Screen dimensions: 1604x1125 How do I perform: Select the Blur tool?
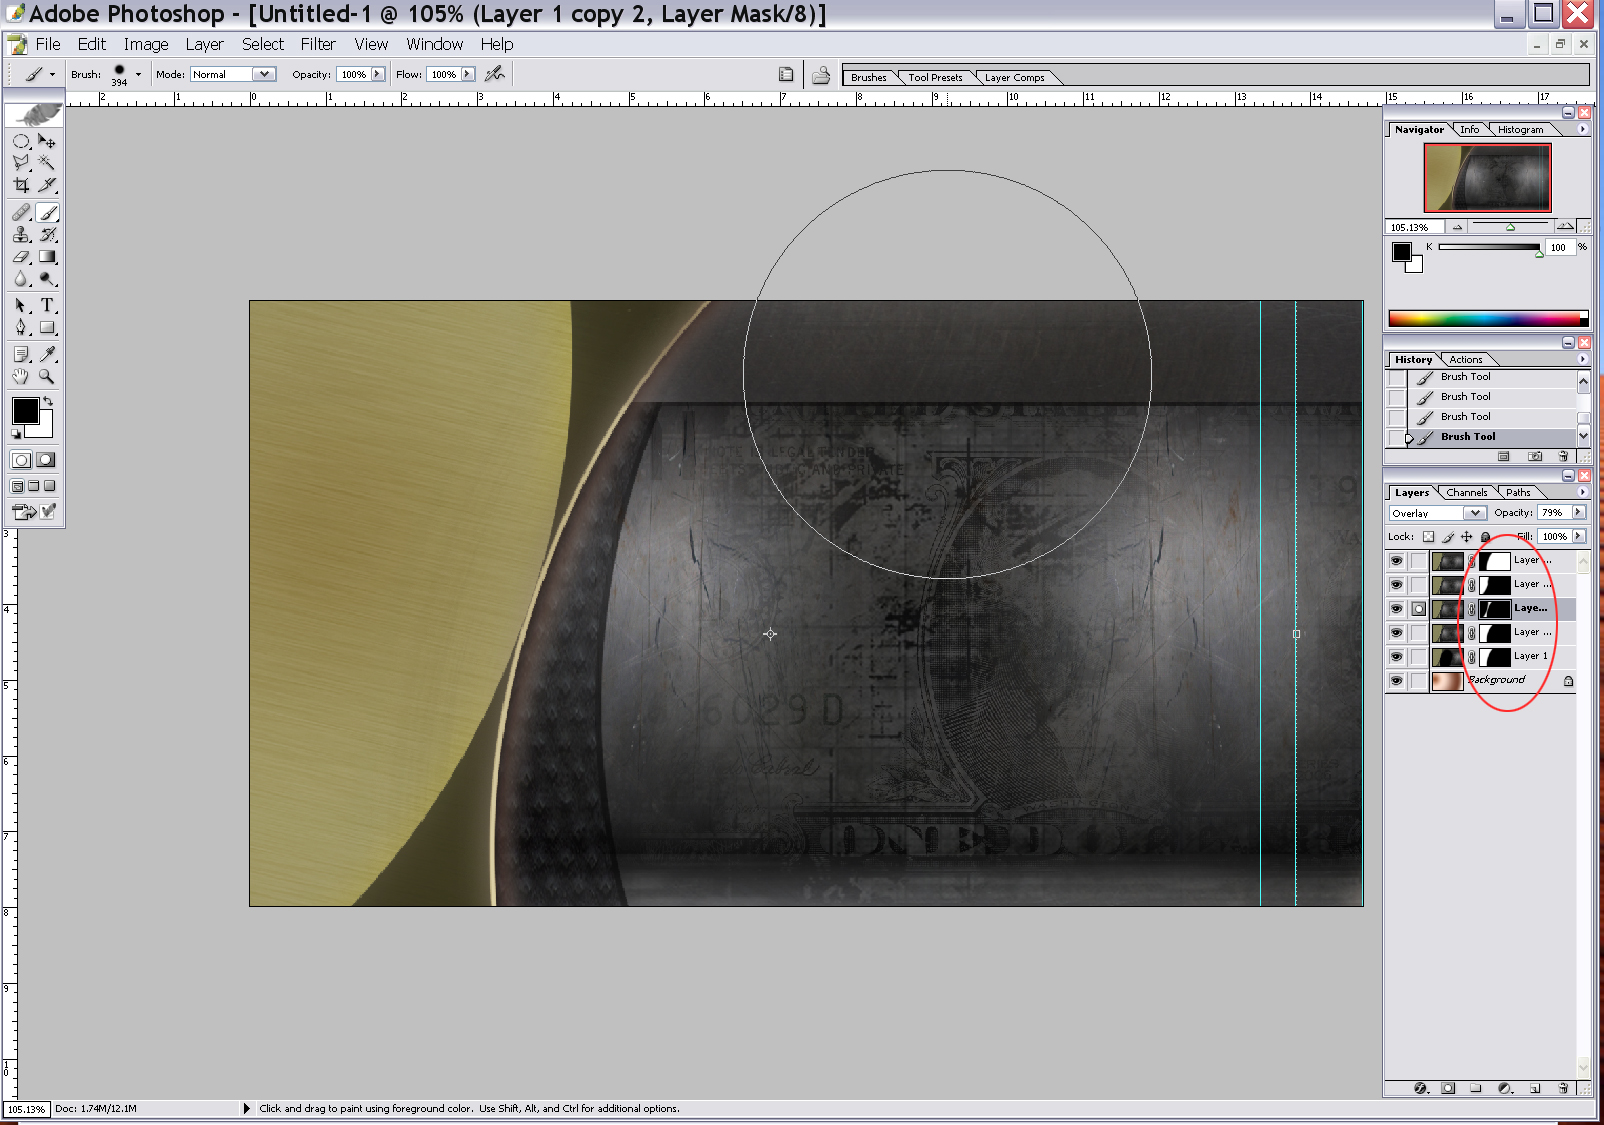click(21, 279)
